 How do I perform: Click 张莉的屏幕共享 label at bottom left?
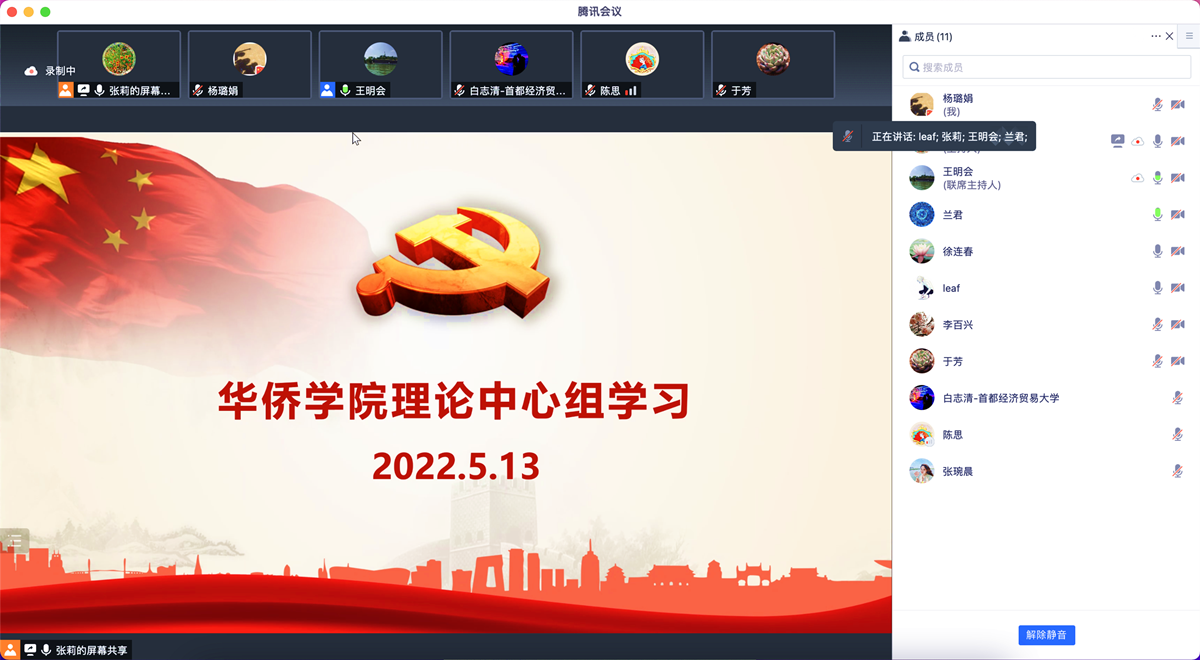[92, 650]
